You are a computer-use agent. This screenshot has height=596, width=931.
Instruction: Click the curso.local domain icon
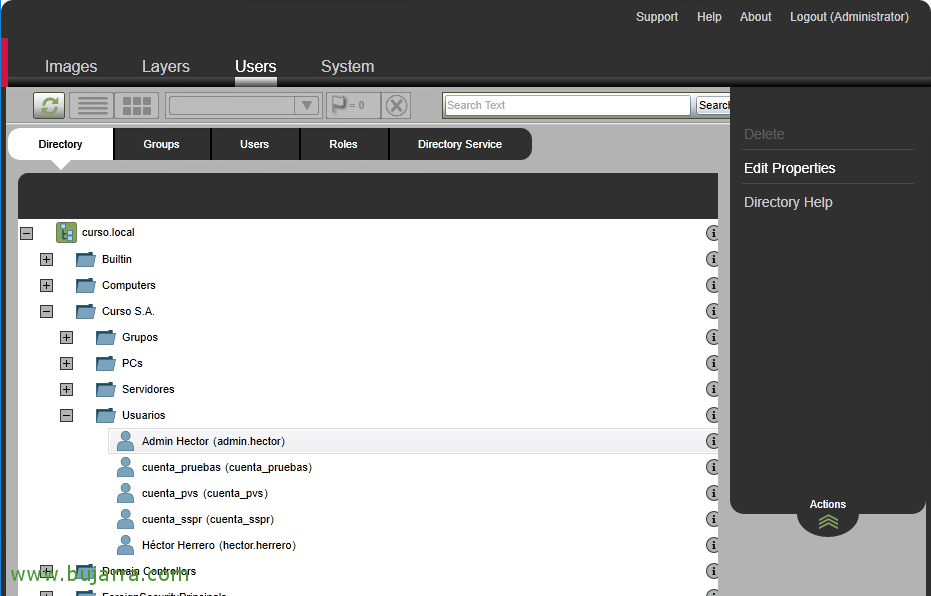pos(66,233)
